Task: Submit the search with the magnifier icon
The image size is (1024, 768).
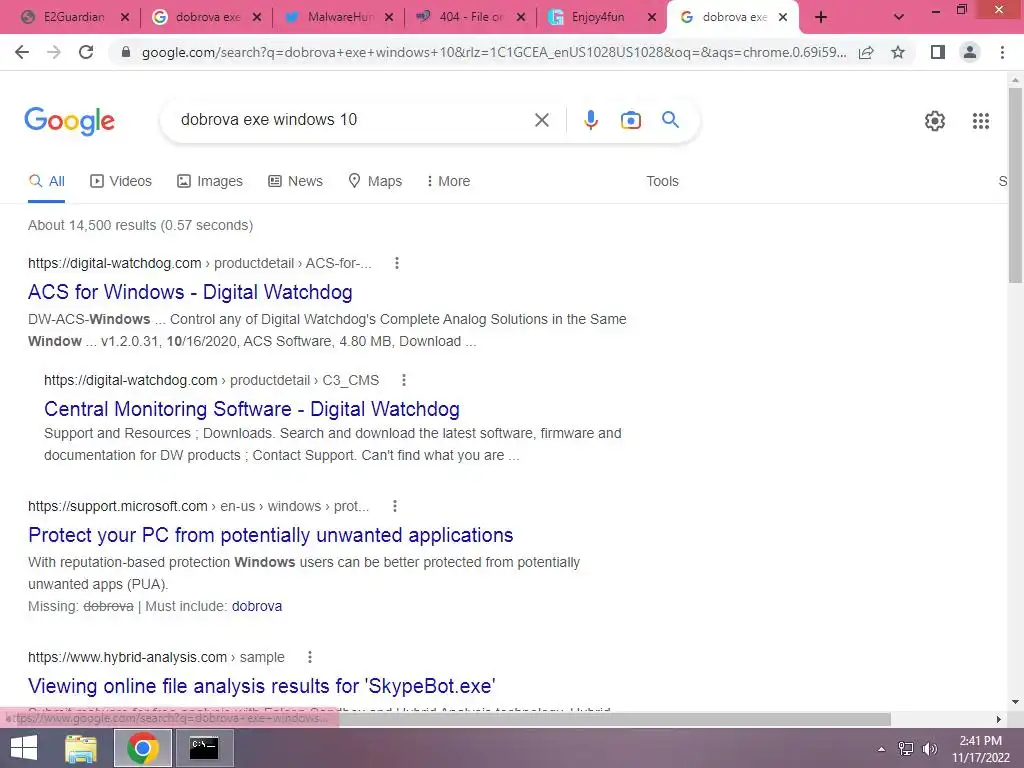Action: tap(670, 120)
